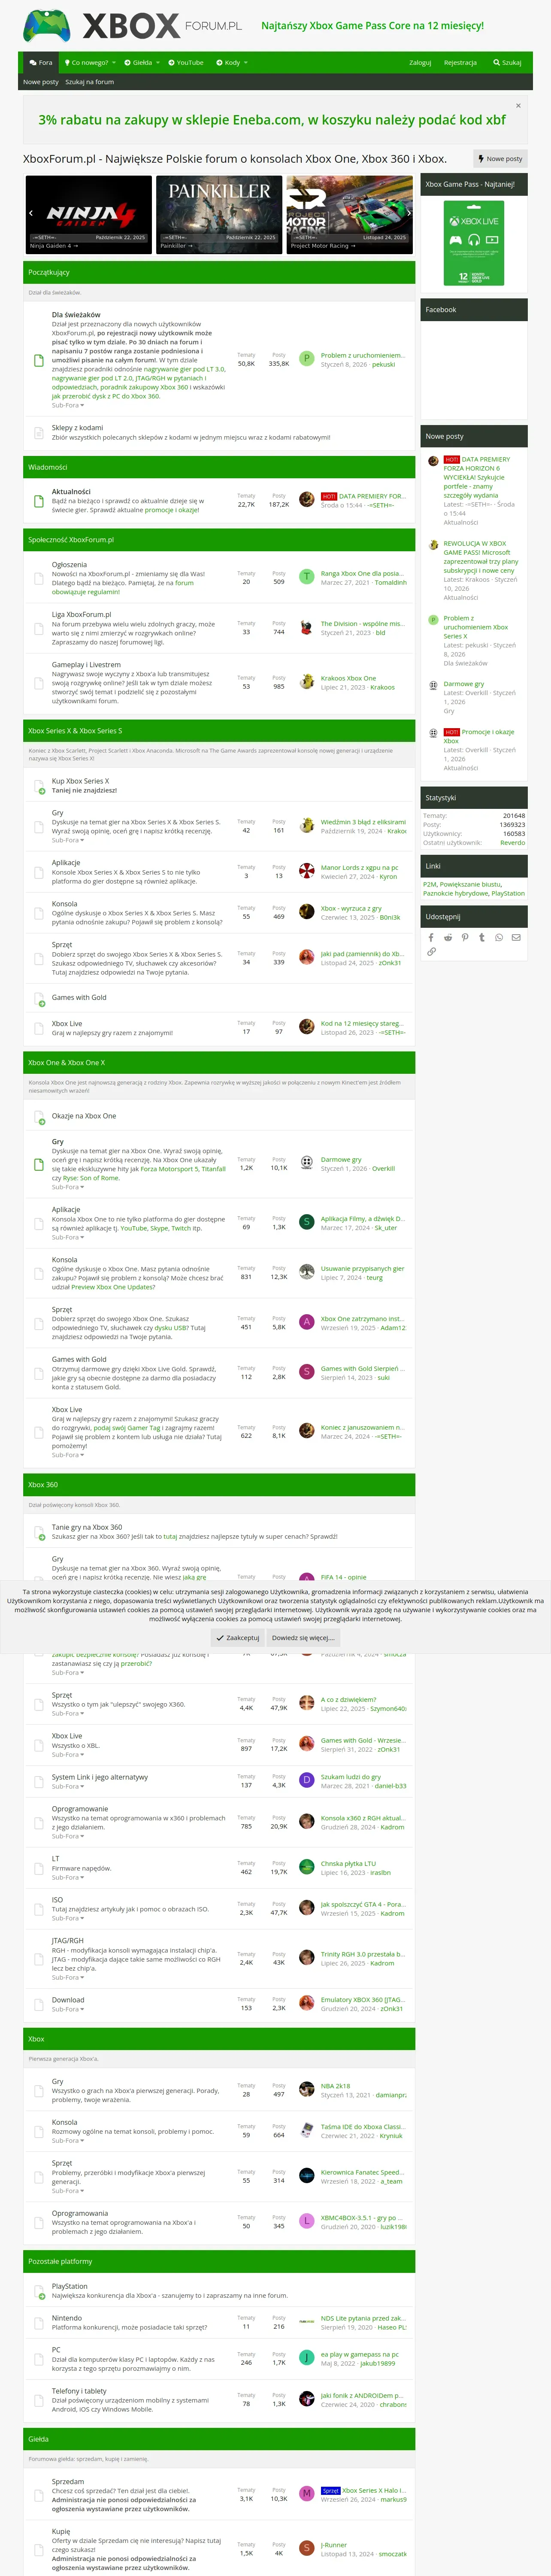Share the page by email icon

click(516, 937)
